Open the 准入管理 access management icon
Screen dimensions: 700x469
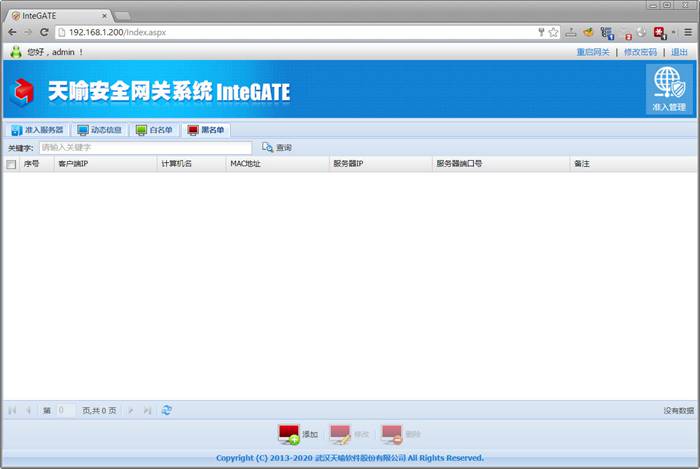pyautogui.click(x=669, y=89)
